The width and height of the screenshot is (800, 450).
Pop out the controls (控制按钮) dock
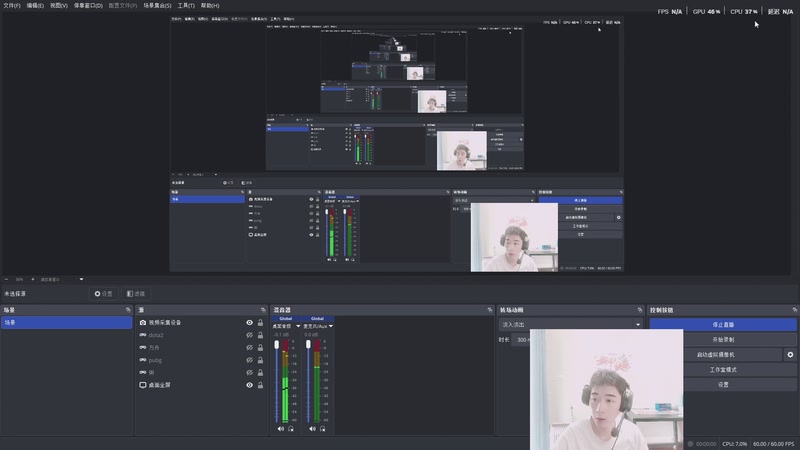pyautogui.click(x=794, y=310)
